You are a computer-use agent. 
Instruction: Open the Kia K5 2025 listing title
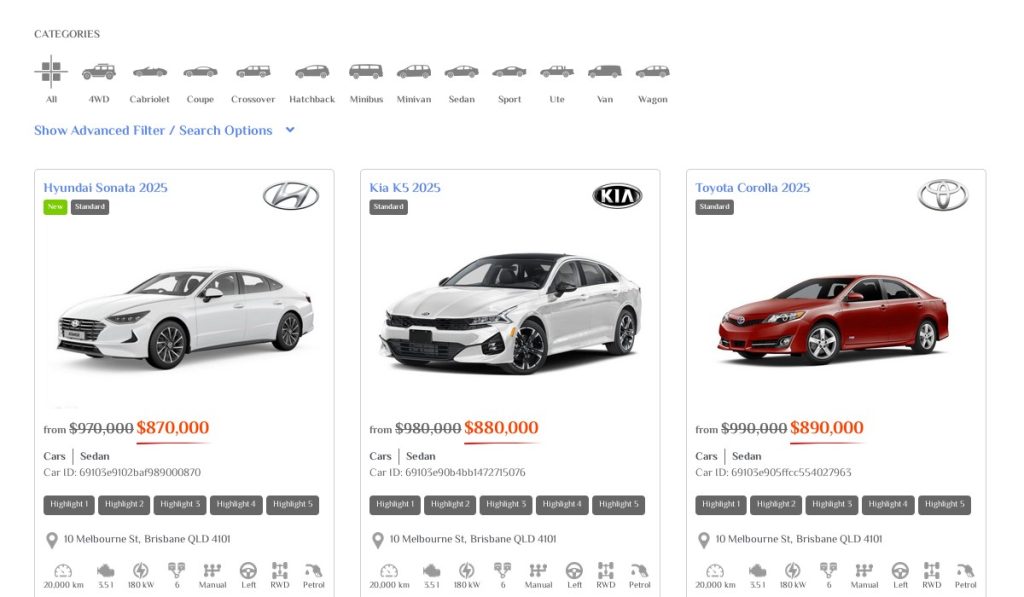pyautogui.click(x=404, y=188)
